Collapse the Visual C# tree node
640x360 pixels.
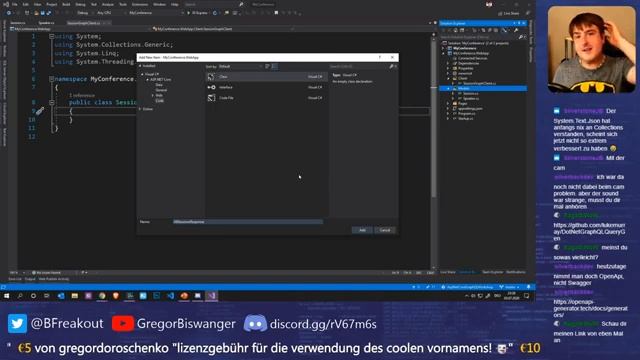142,74
